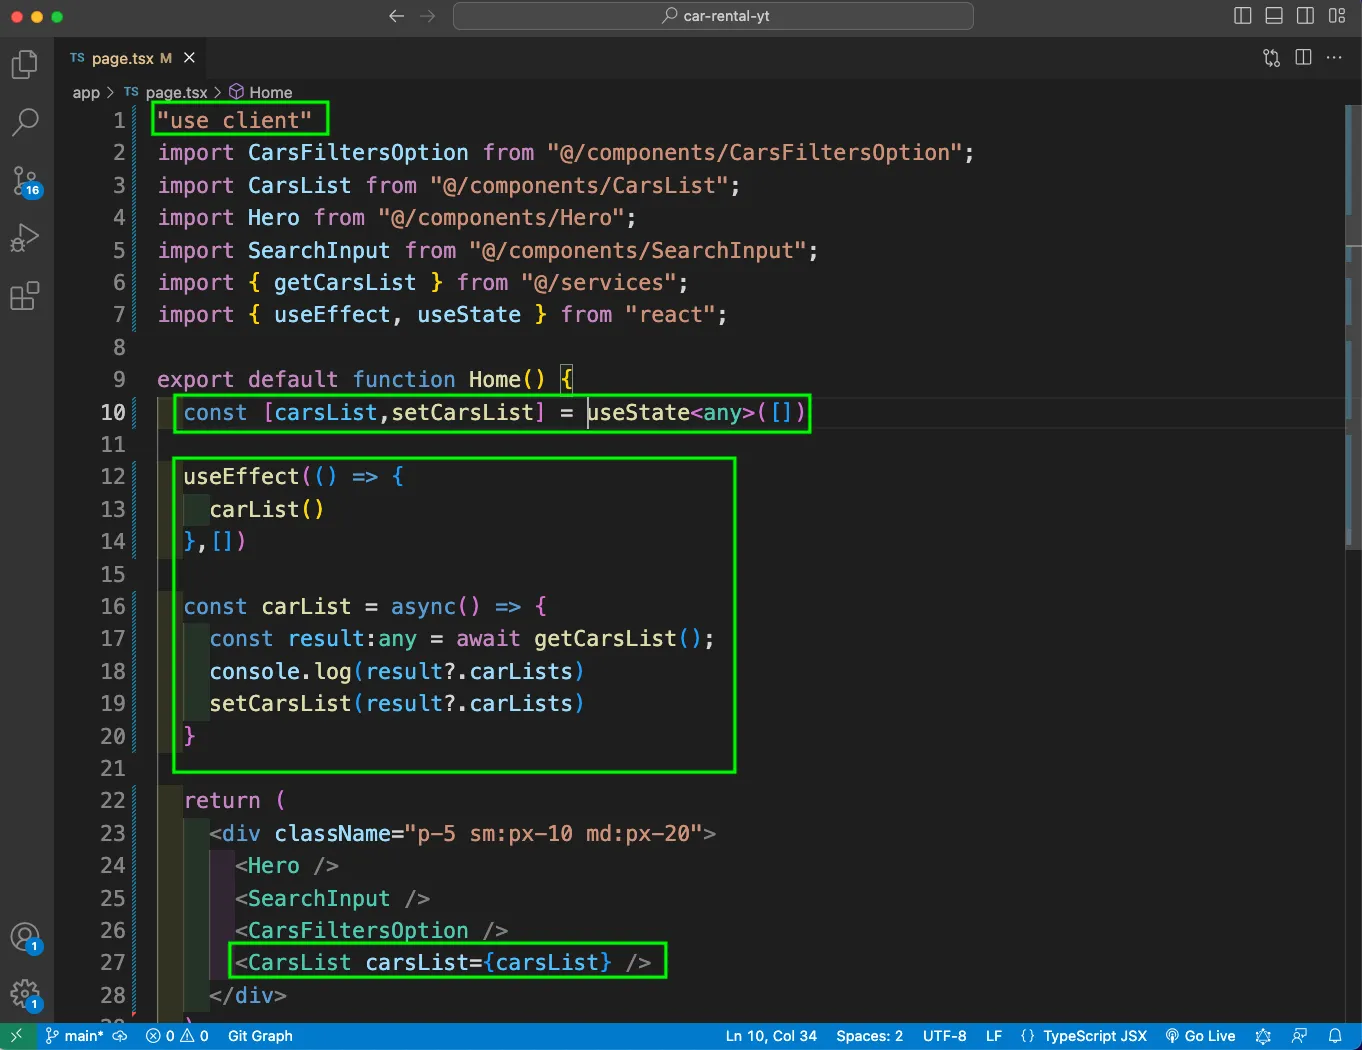Click the className value "p-5 sm:px-10 md:px-20"
This screenshot has height=1050, width=1362.
[x=553, y=833]
